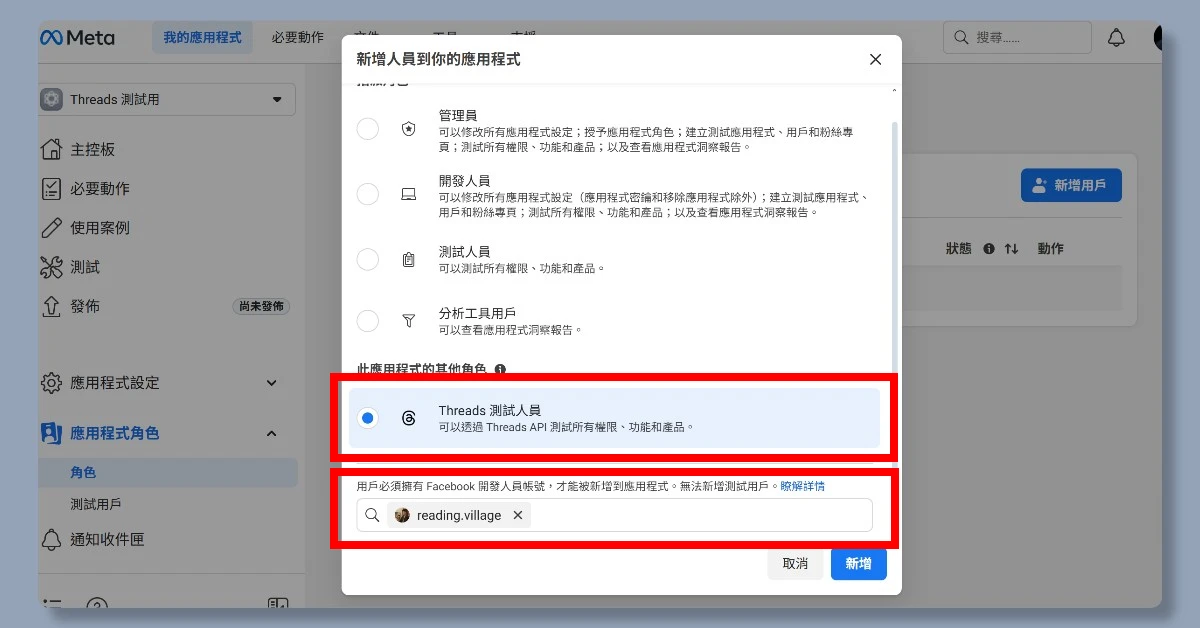This screenshot has height=628, width=1200.
Task: Click the dialog's vertical scrollbar
Action: [894, 250]
